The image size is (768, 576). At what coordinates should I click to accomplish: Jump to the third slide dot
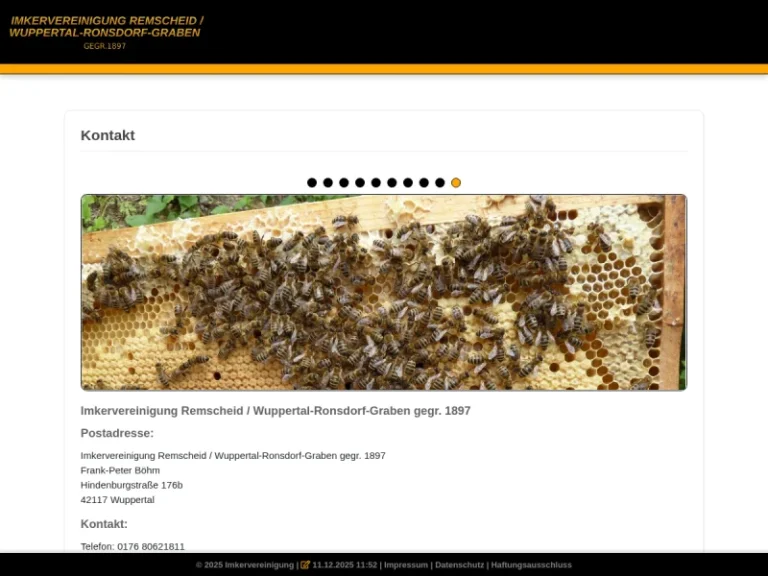344,183
